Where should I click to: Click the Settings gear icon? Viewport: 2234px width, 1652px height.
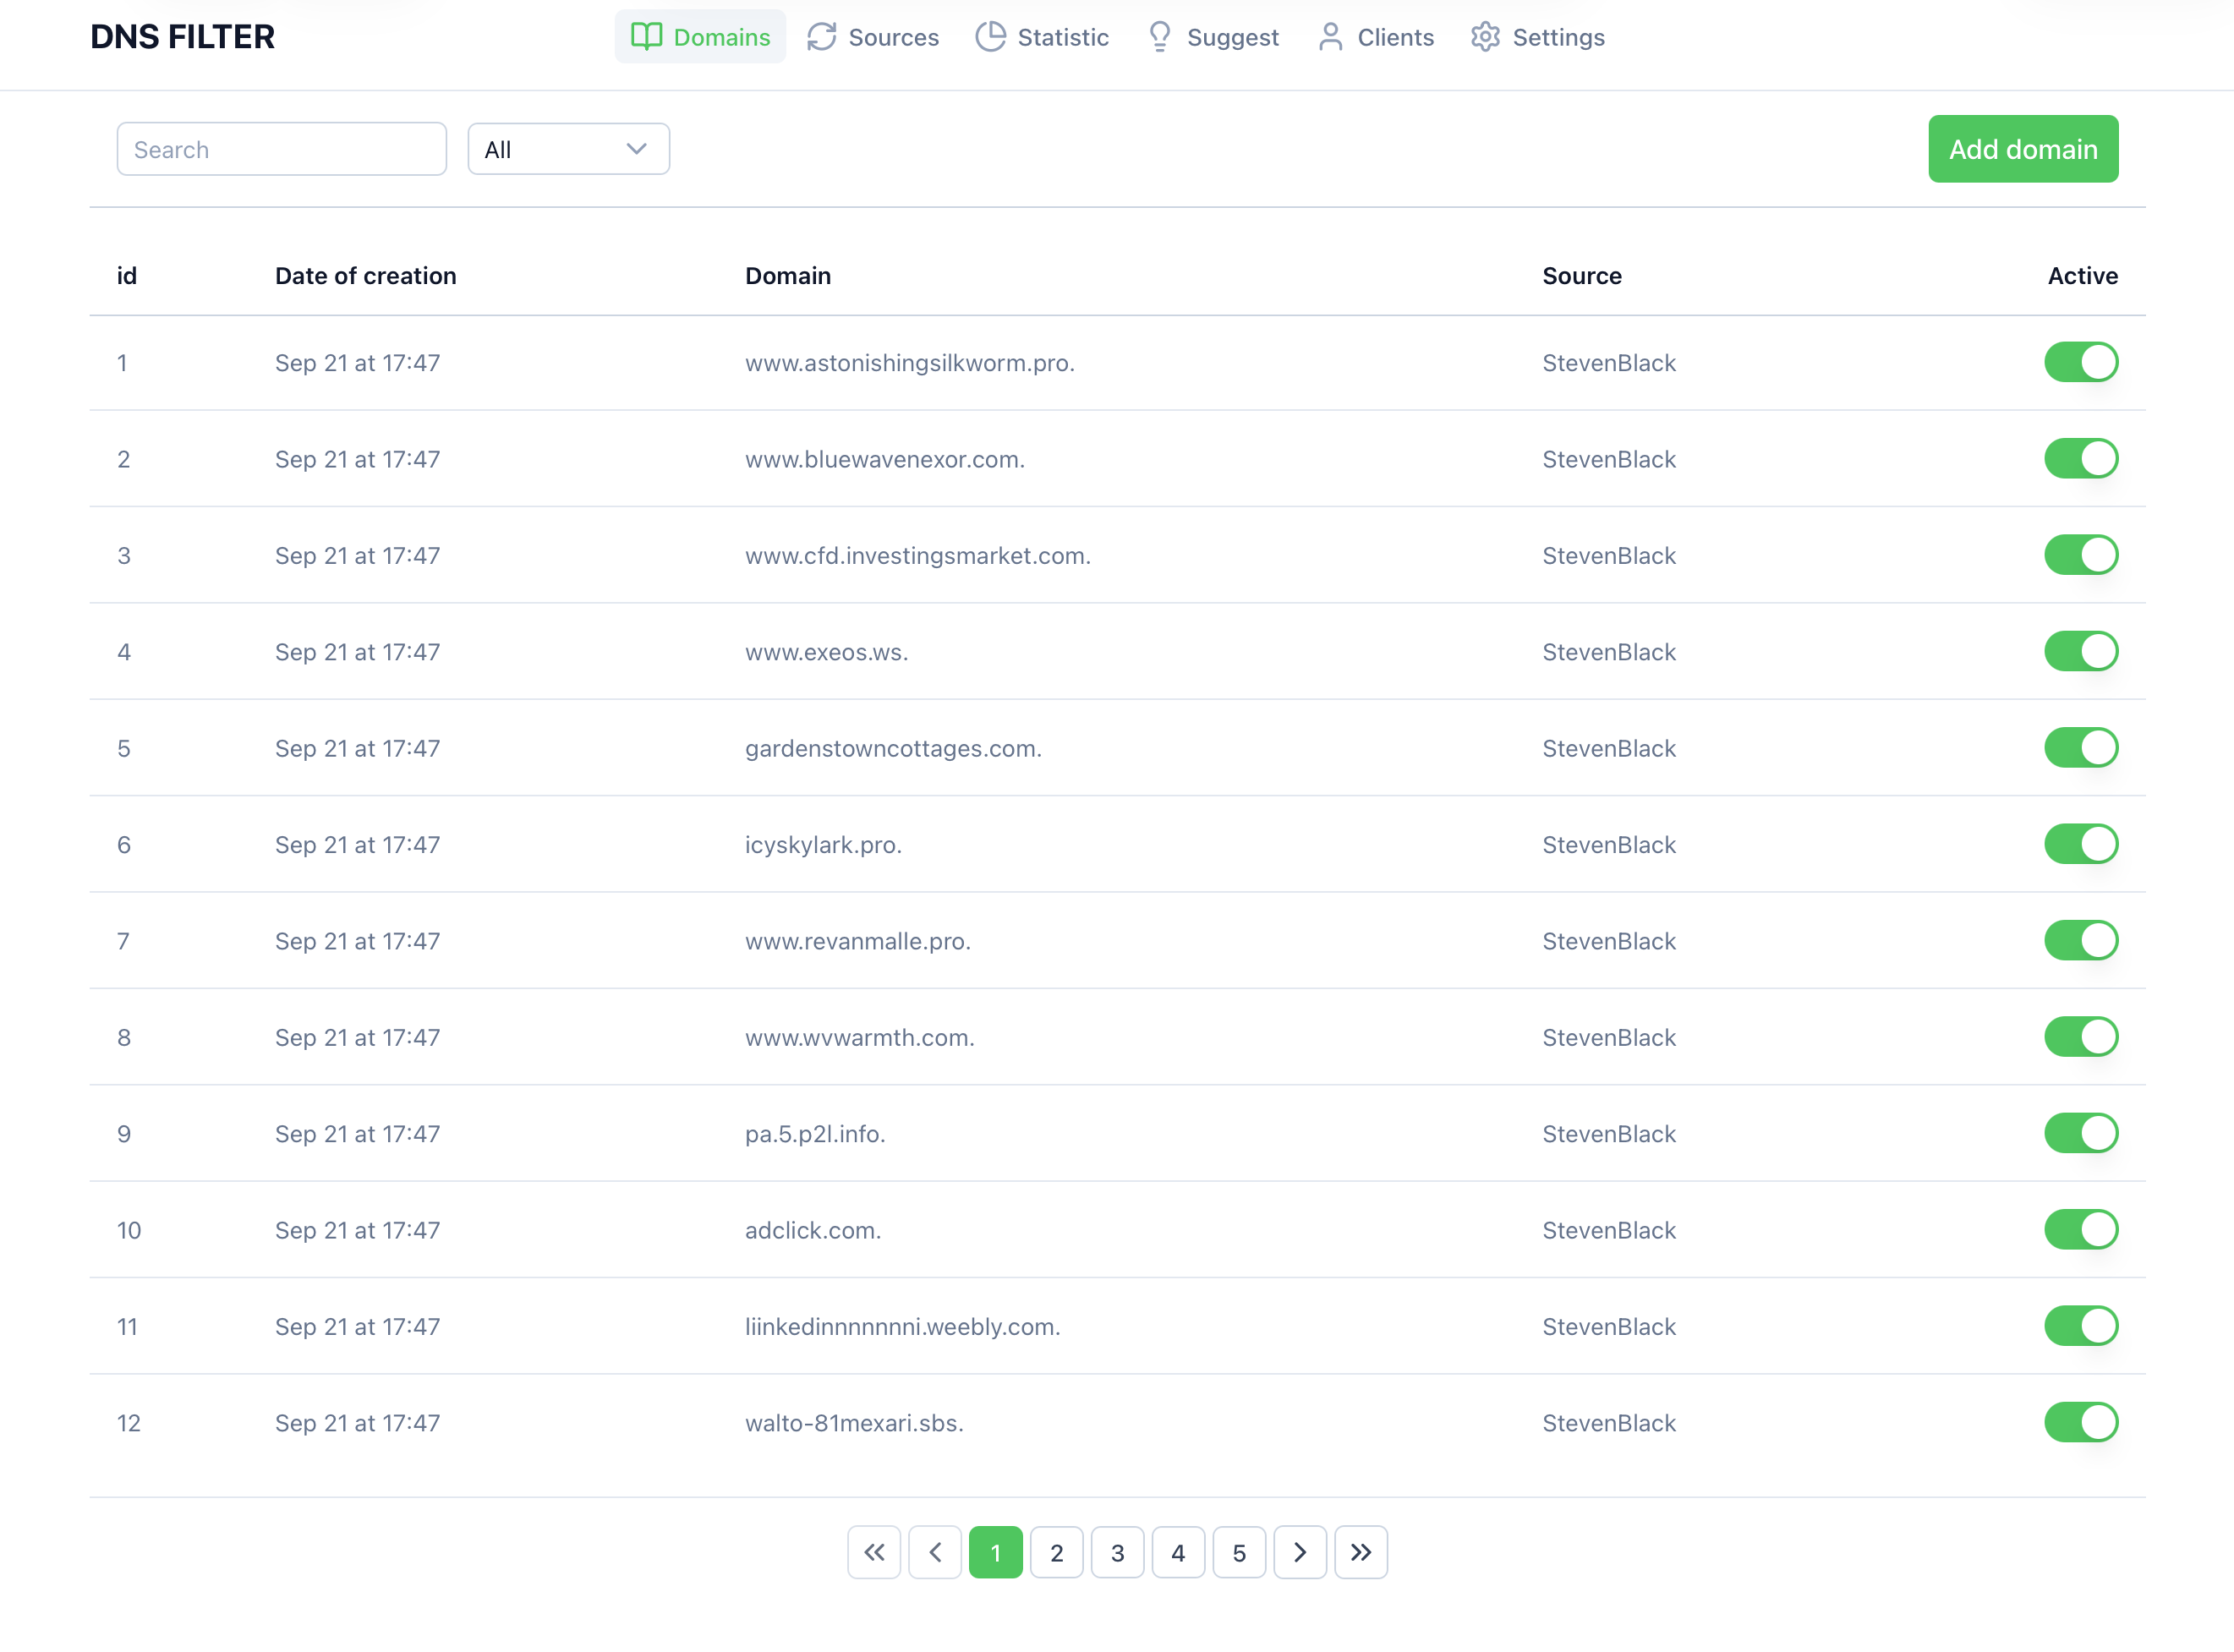1485,37
